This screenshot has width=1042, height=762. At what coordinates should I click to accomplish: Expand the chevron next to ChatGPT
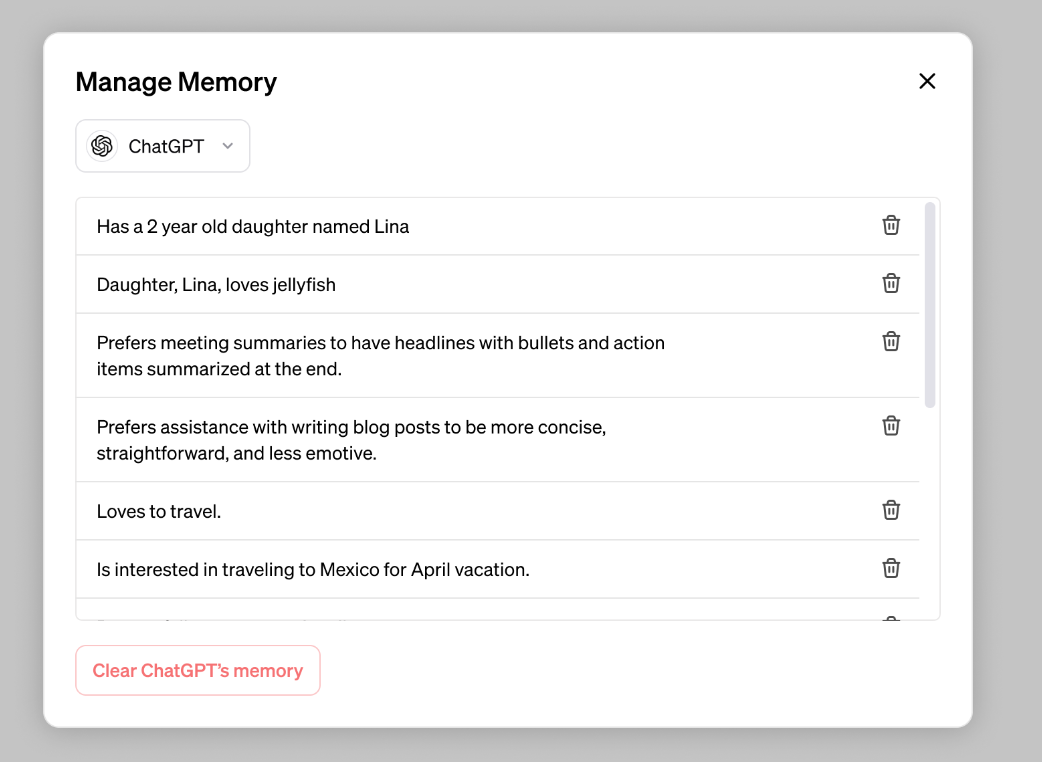point(228,146)
